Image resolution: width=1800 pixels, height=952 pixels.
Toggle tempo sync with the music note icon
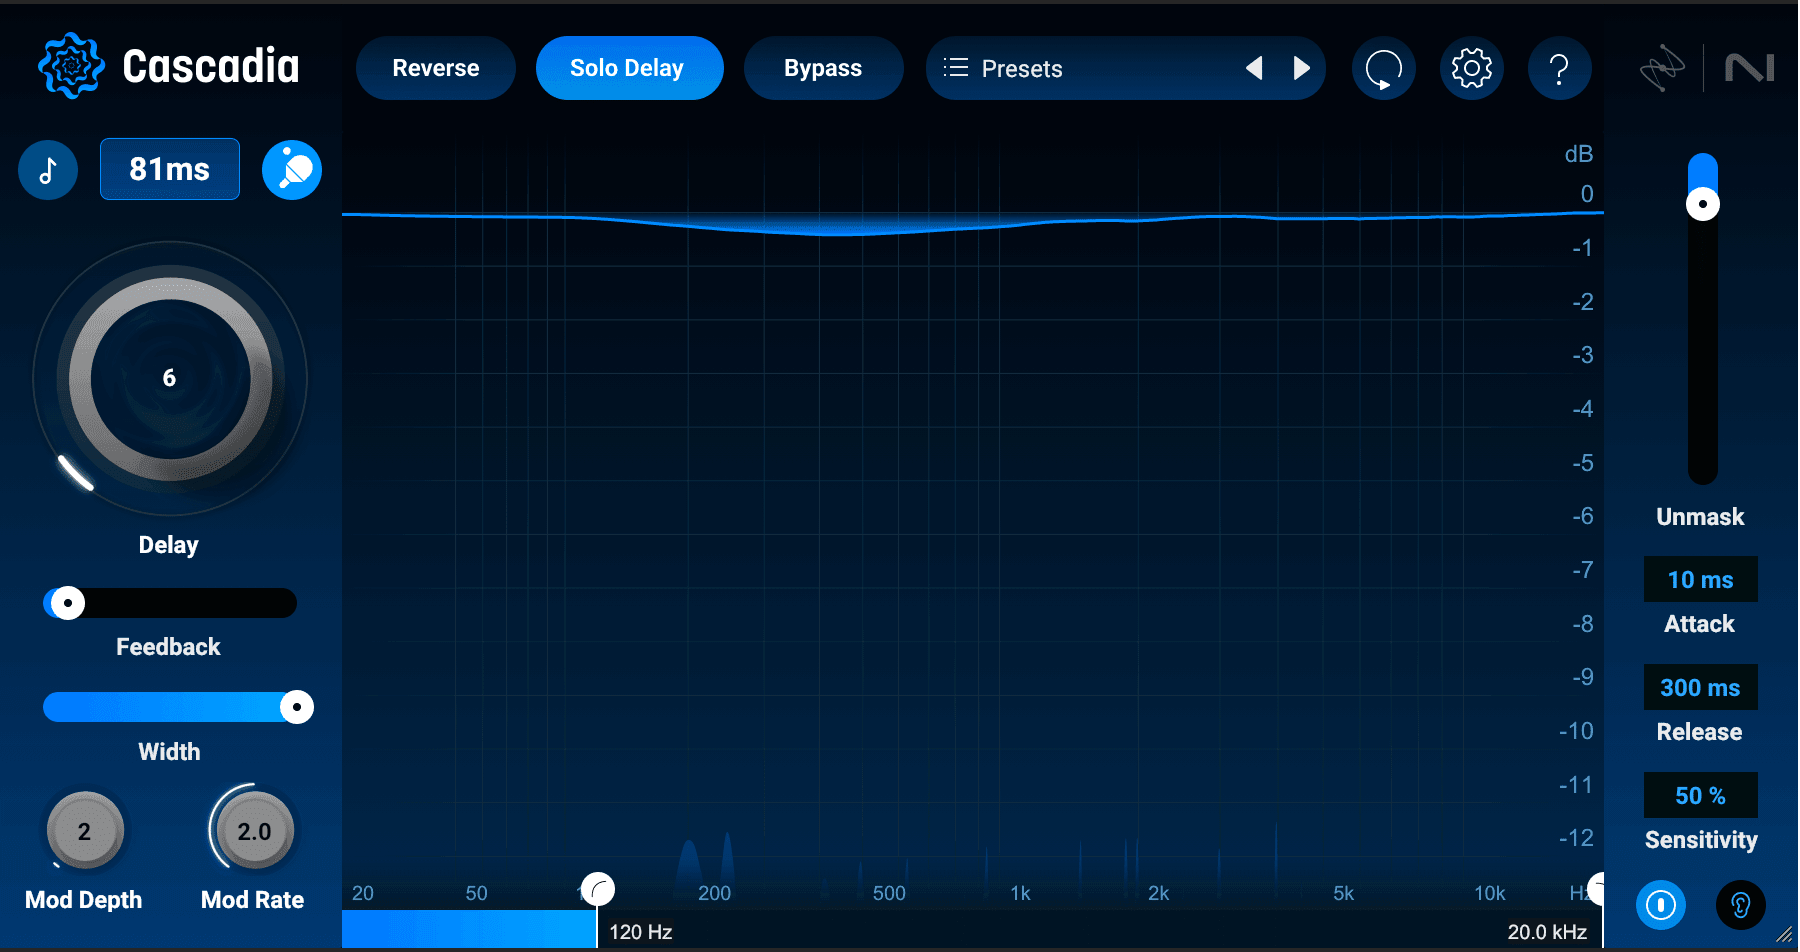point(48,170)
